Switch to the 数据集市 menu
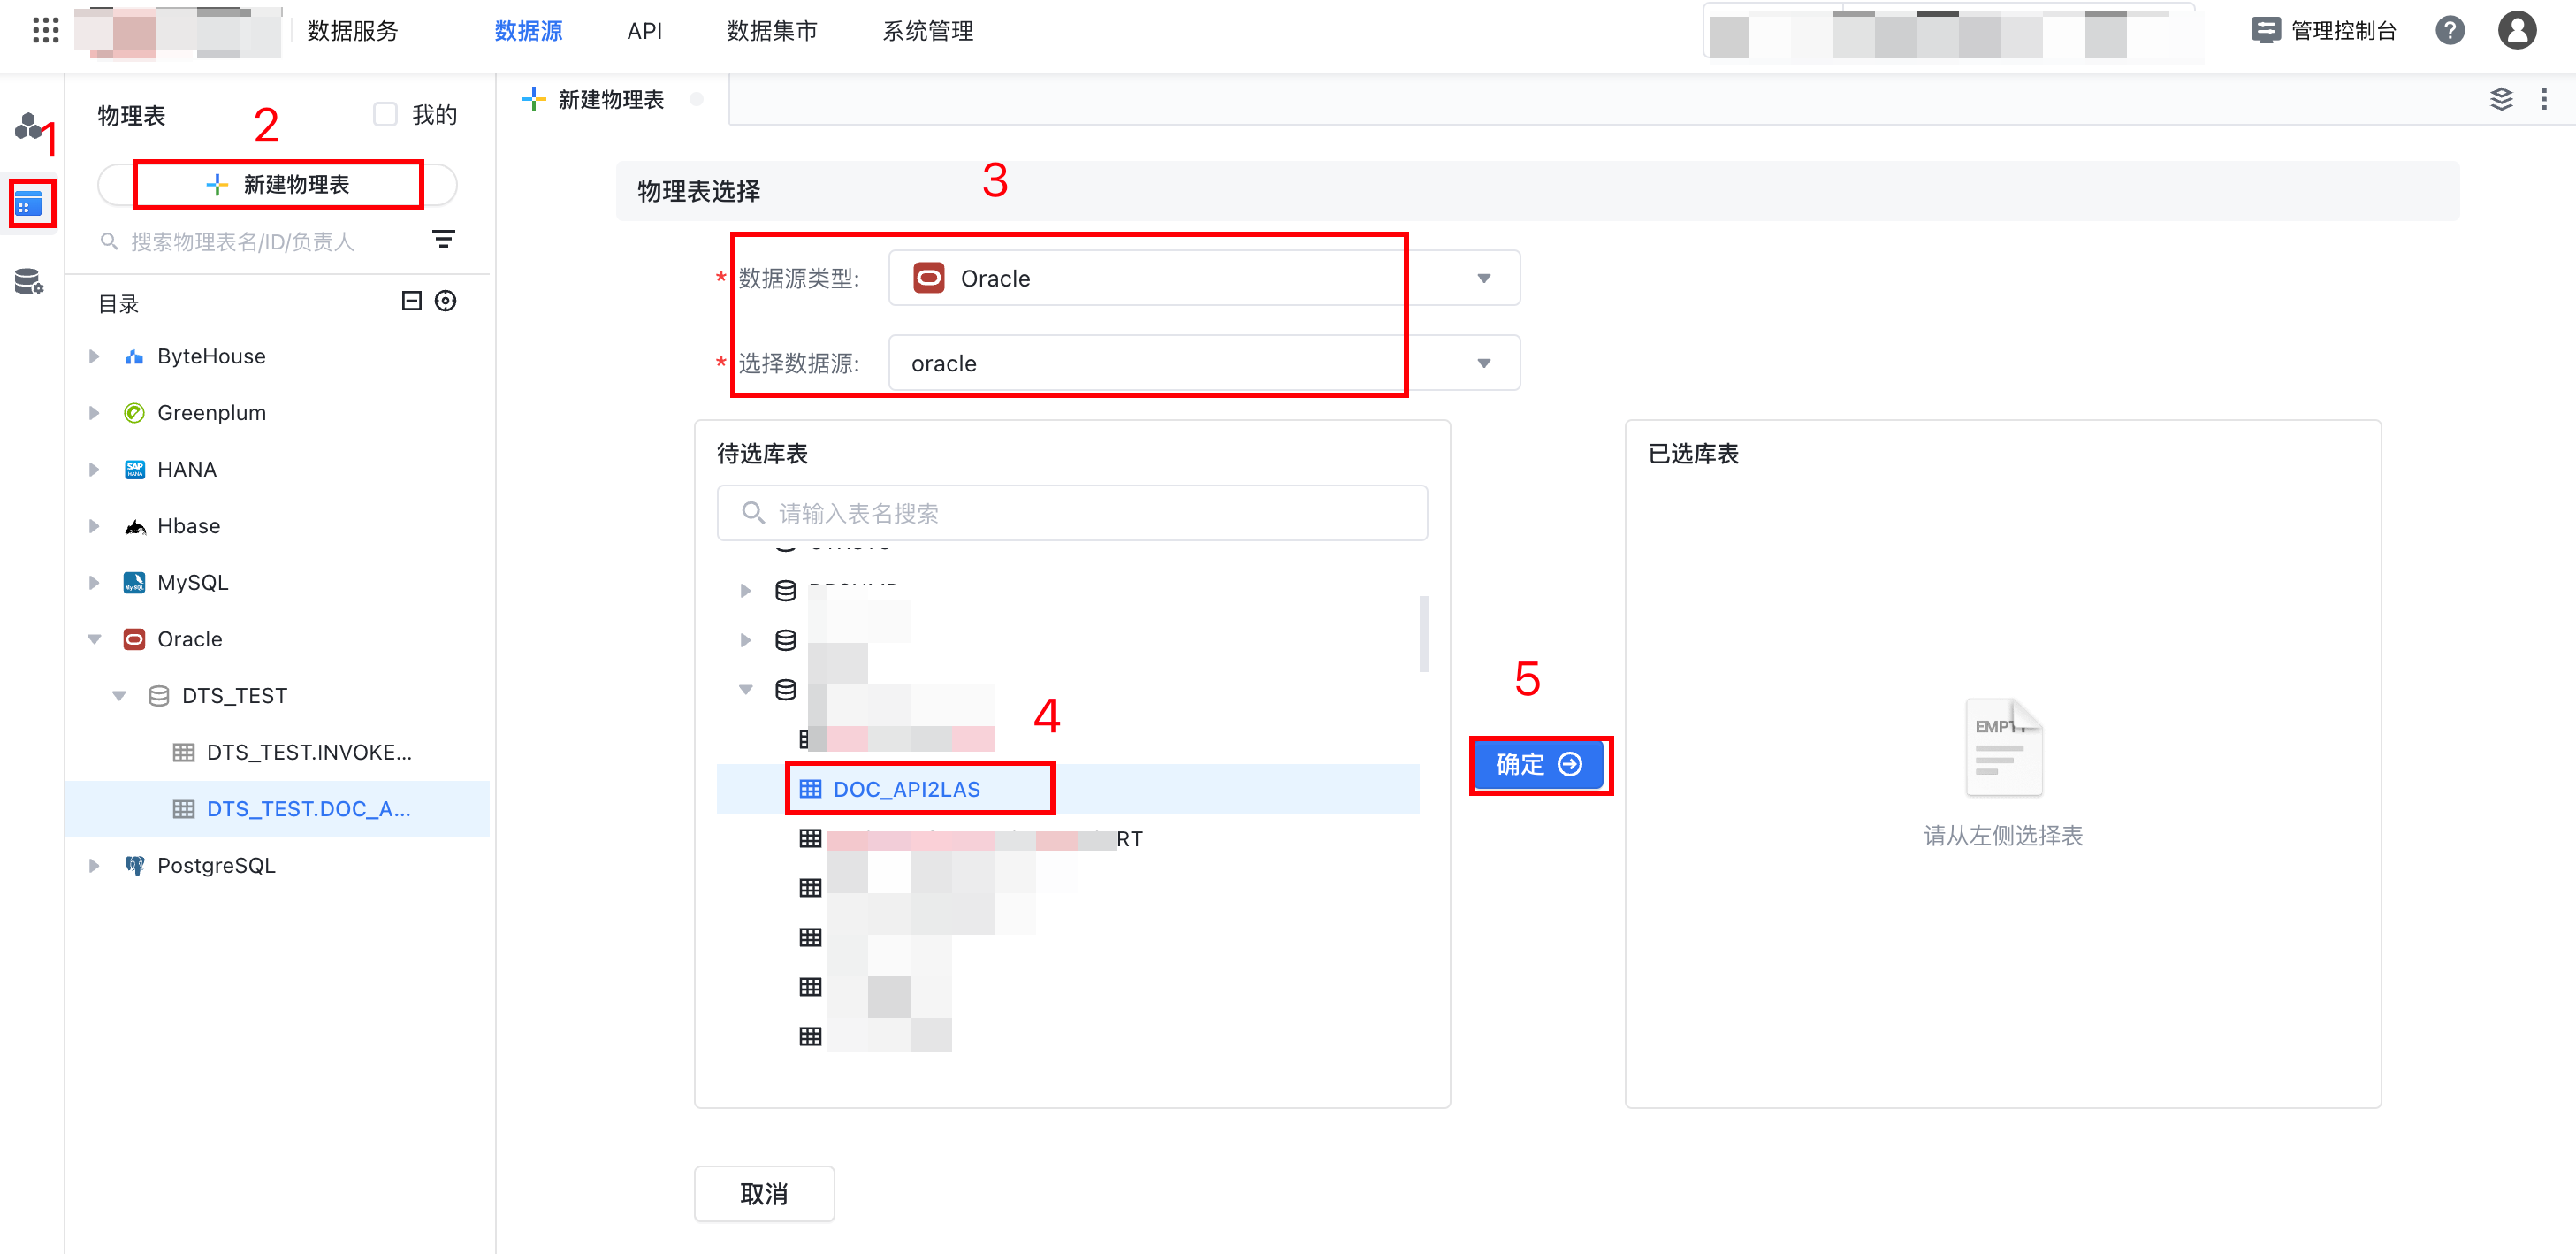The width and height of the screenshot is (2576, 1254). [771, 31]
